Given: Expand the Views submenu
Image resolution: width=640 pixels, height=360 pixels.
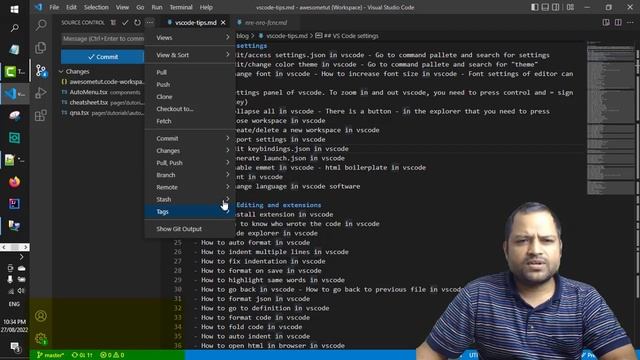Looking at the screenshot, I should 190,38.
